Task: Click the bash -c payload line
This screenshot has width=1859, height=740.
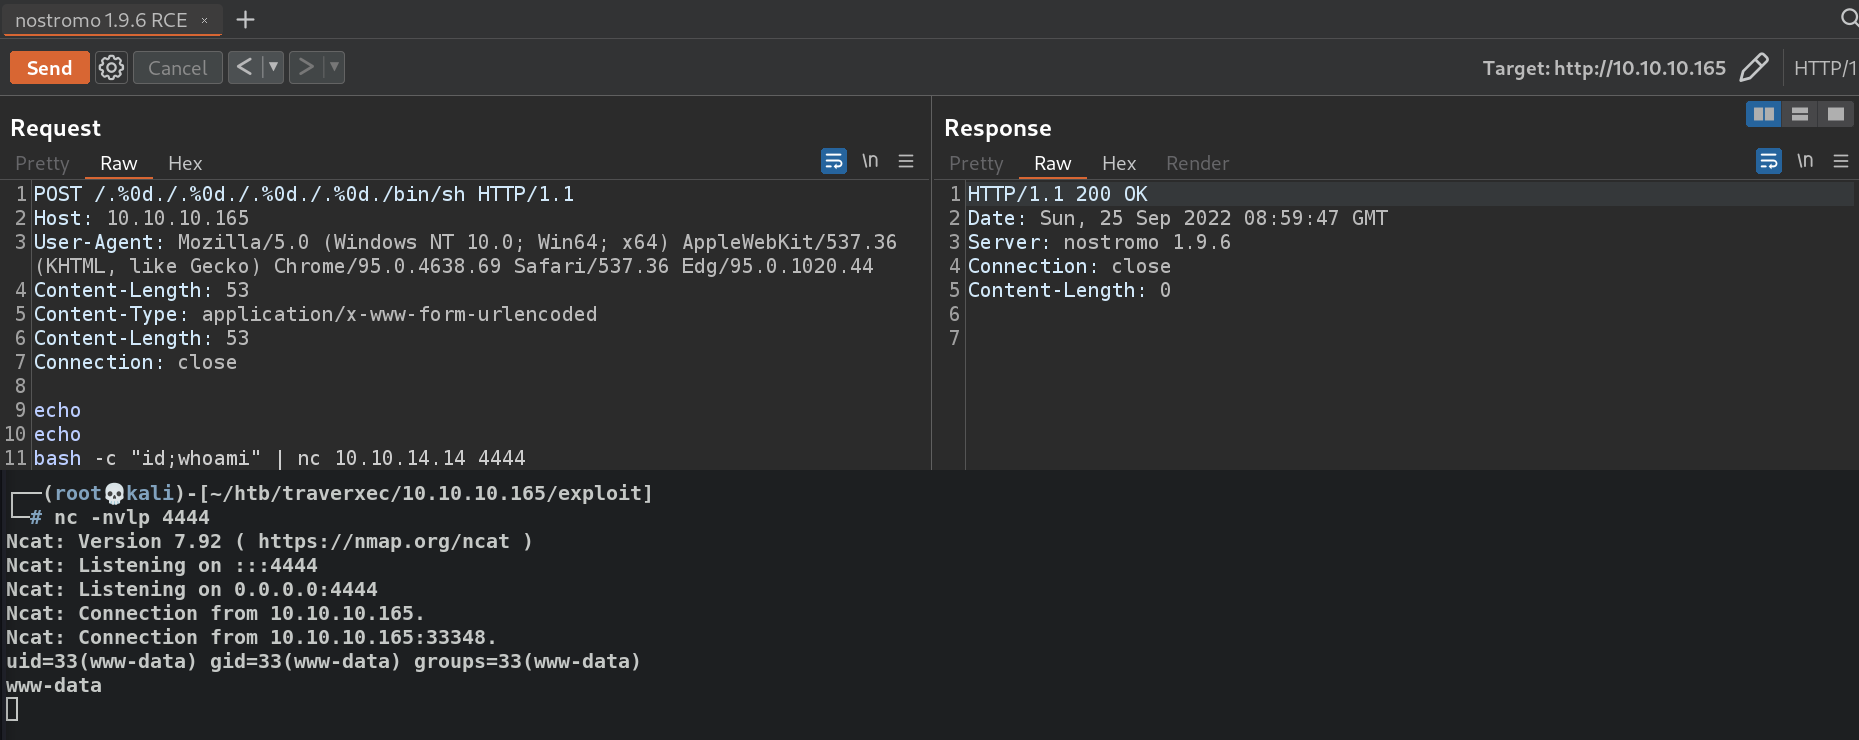Action: 280,458
